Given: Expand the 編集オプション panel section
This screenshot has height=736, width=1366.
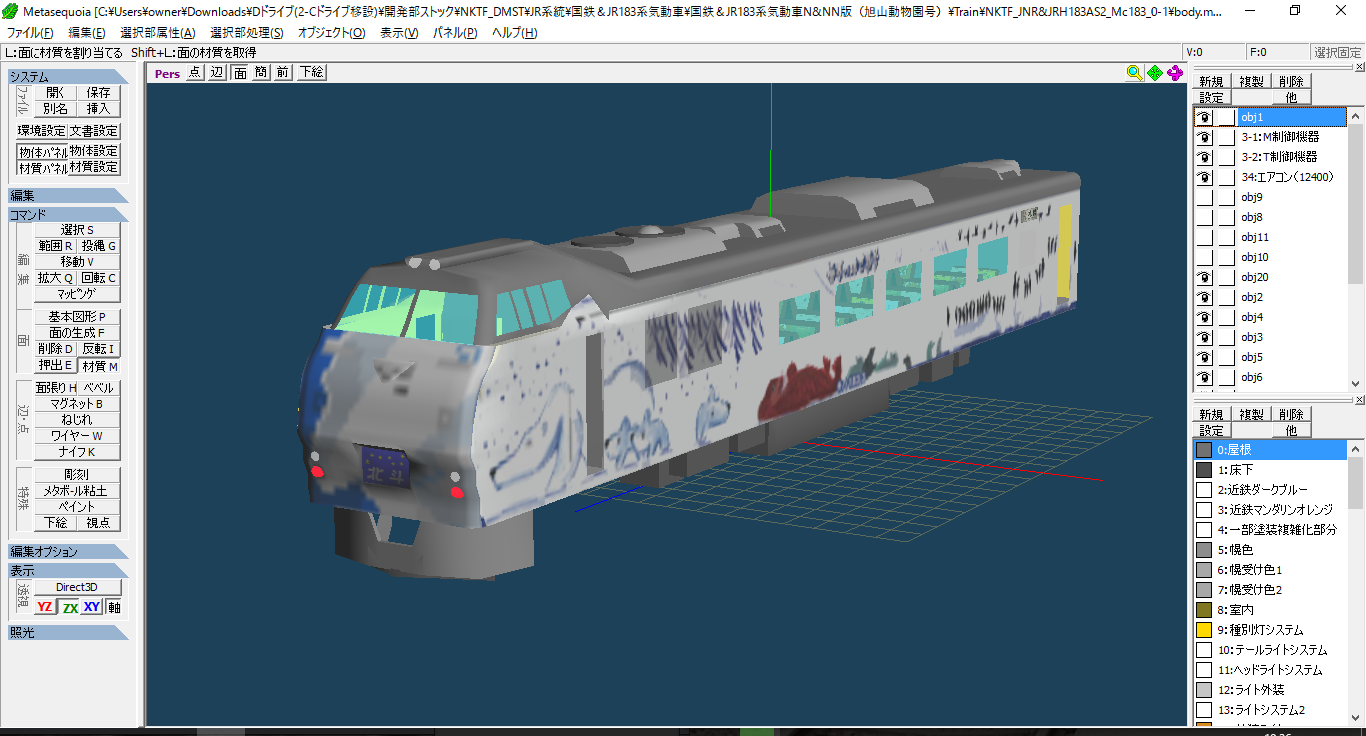Looking at the screenshot, I should click(x=68, y=551).
